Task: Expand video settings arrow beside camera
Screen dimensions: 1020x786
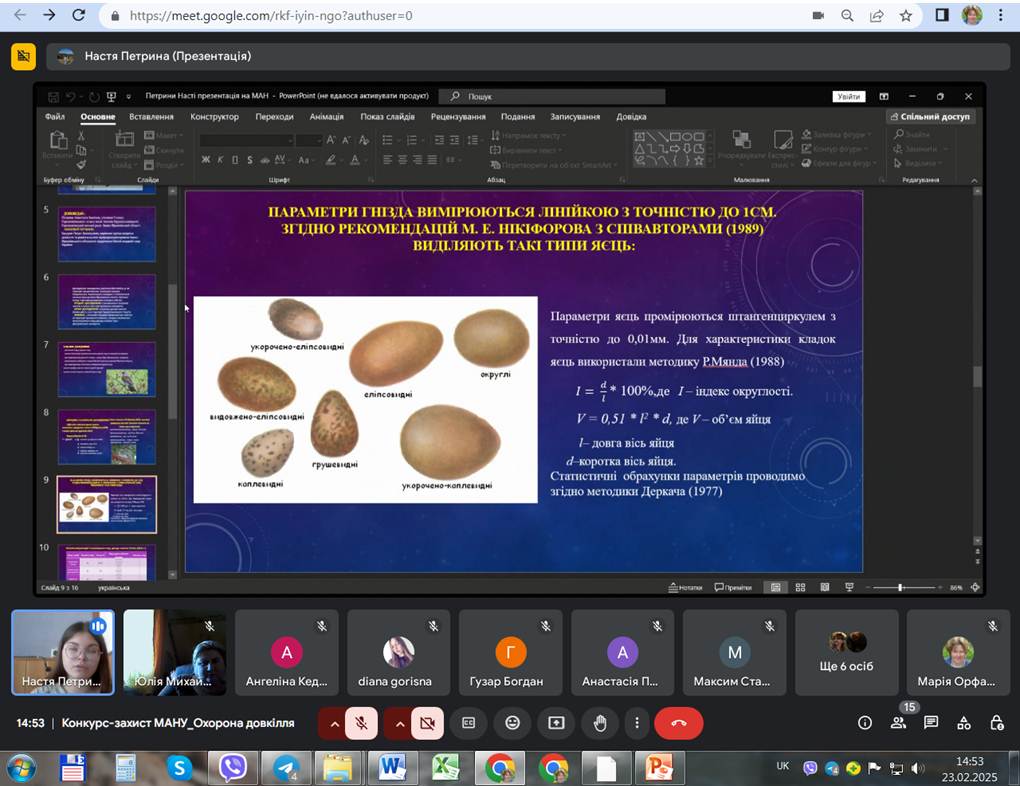Action: [399, 723]
